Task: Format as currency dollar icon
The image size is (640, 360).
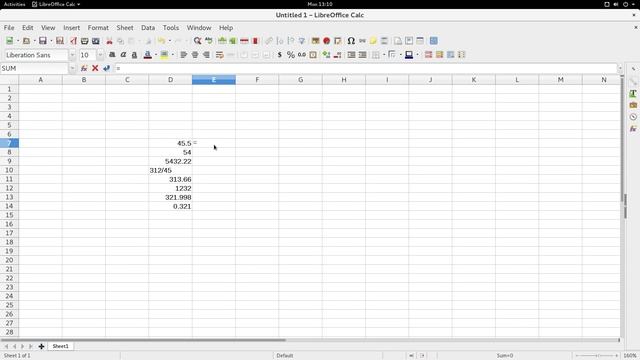Action: click(280, 55)
